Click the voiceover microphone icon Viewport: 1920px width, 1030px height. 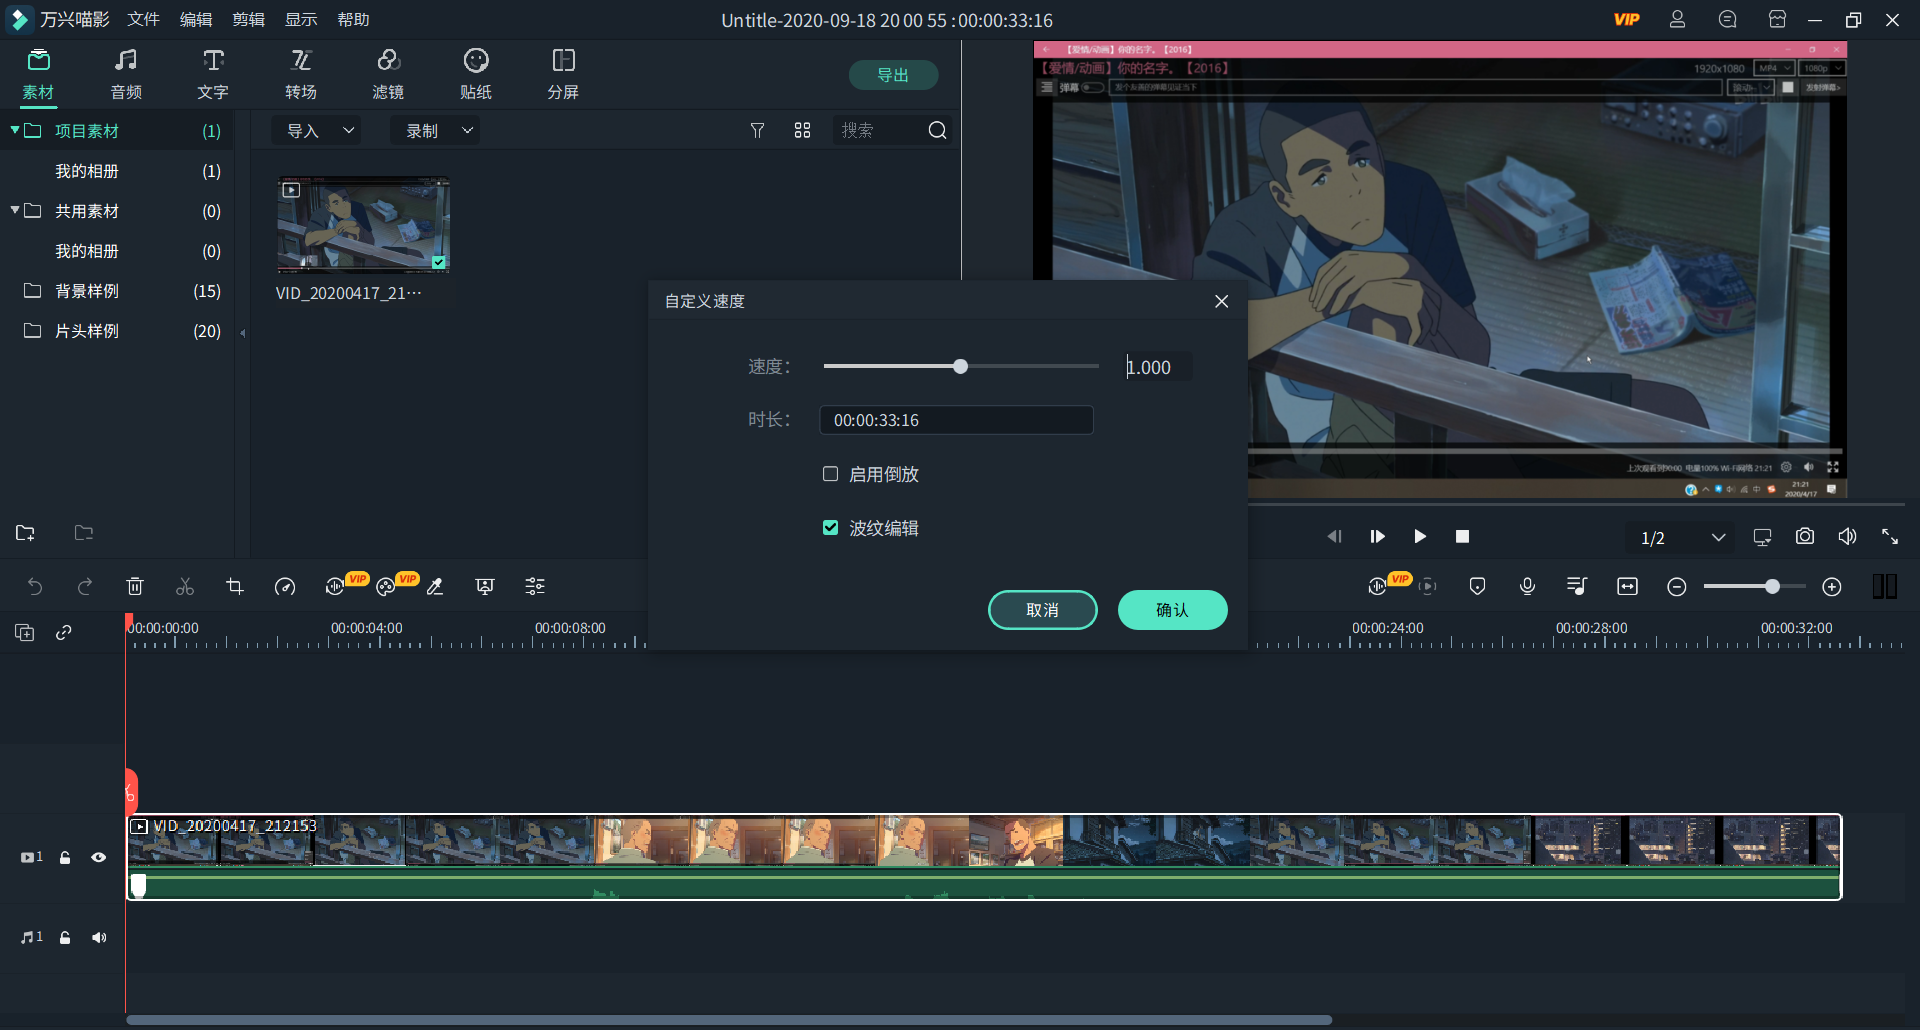pos(1527,587)
